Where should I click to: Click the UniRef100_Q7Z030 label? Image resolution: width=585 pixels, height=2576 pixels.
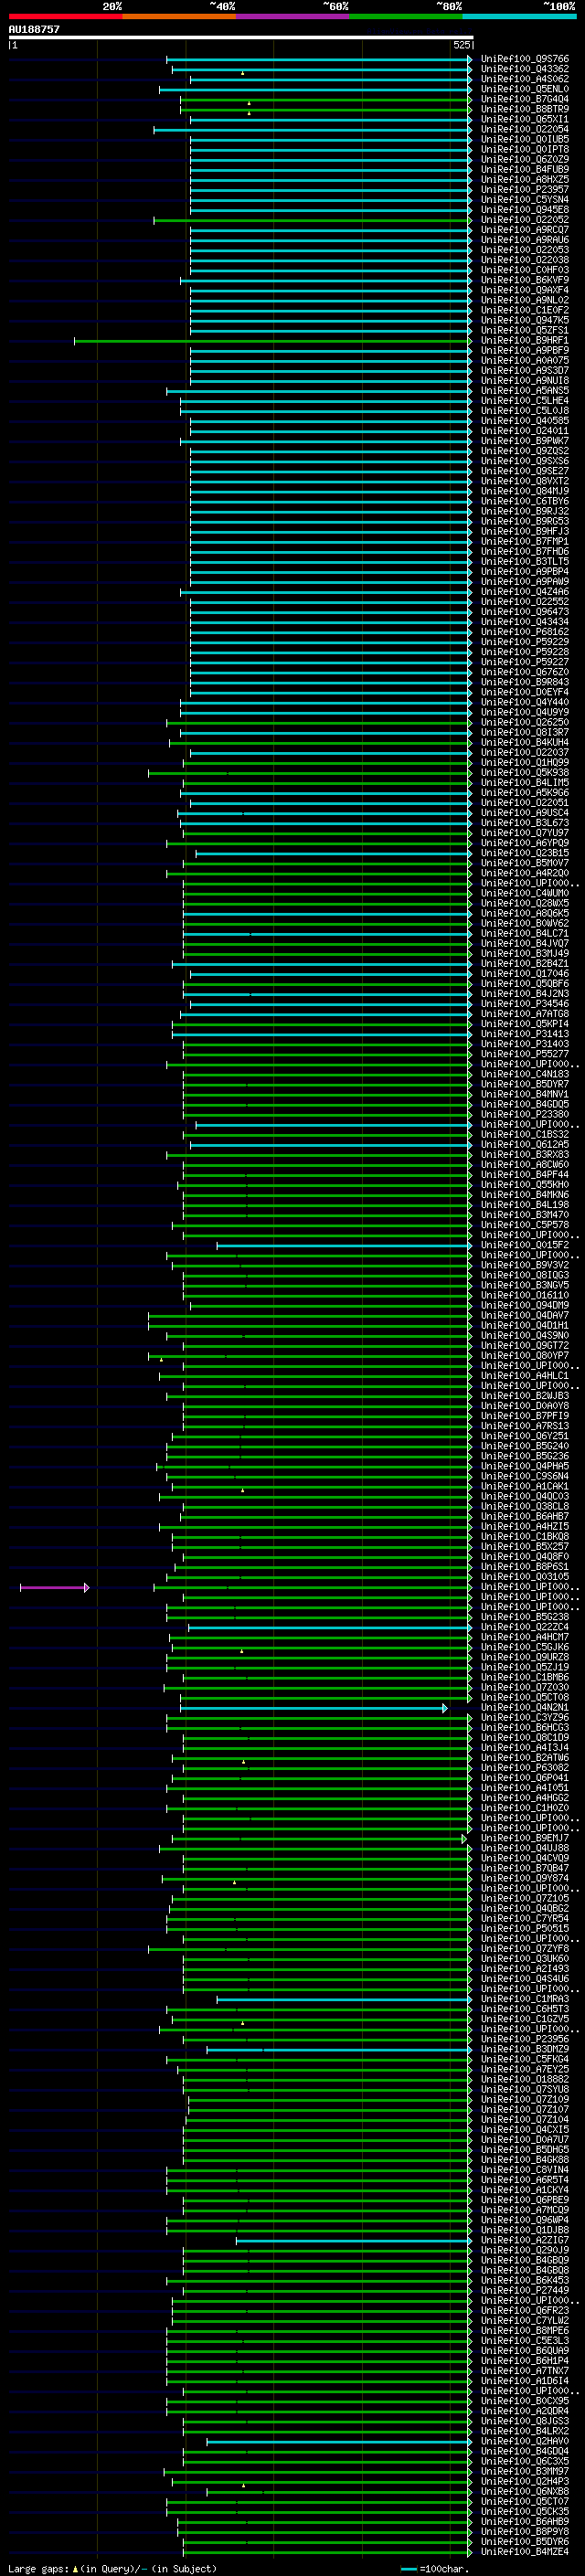pyautogui.click(x=525, y=1688)
